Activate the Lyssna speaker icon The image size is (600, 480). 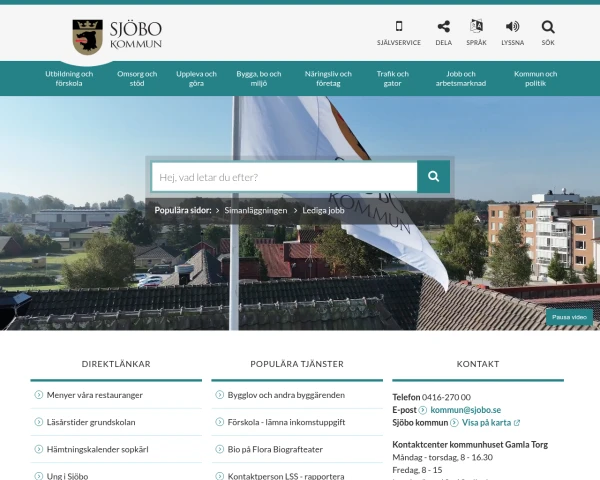512,27
